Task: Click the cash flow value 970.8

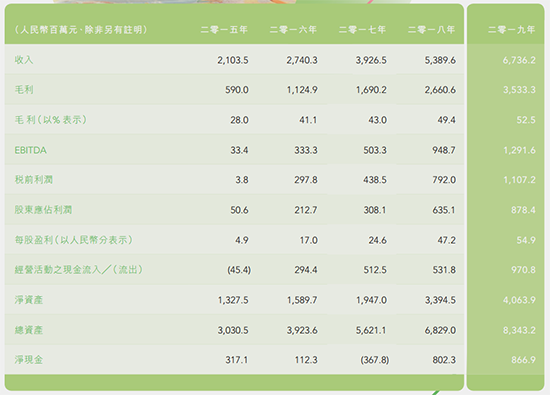Action: pos(523,270)
